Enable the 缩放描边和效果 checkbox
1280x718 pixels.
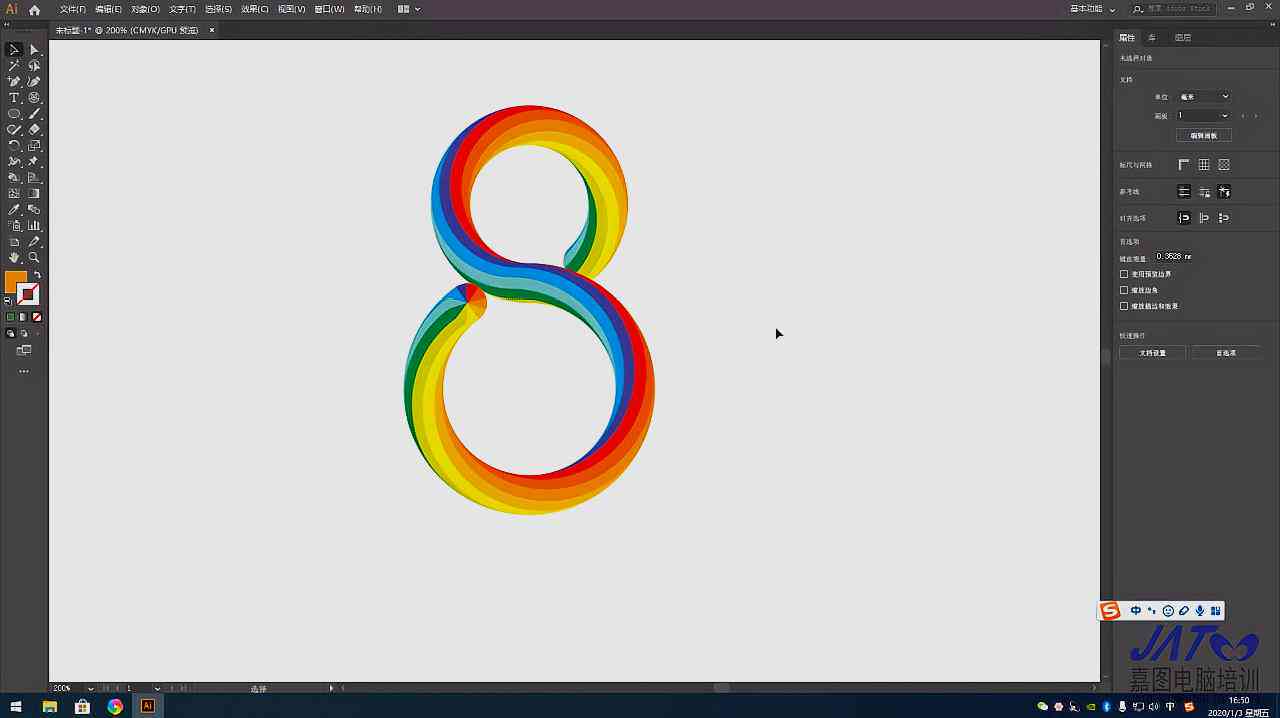pyautogui.click(x=1124, y=306)
